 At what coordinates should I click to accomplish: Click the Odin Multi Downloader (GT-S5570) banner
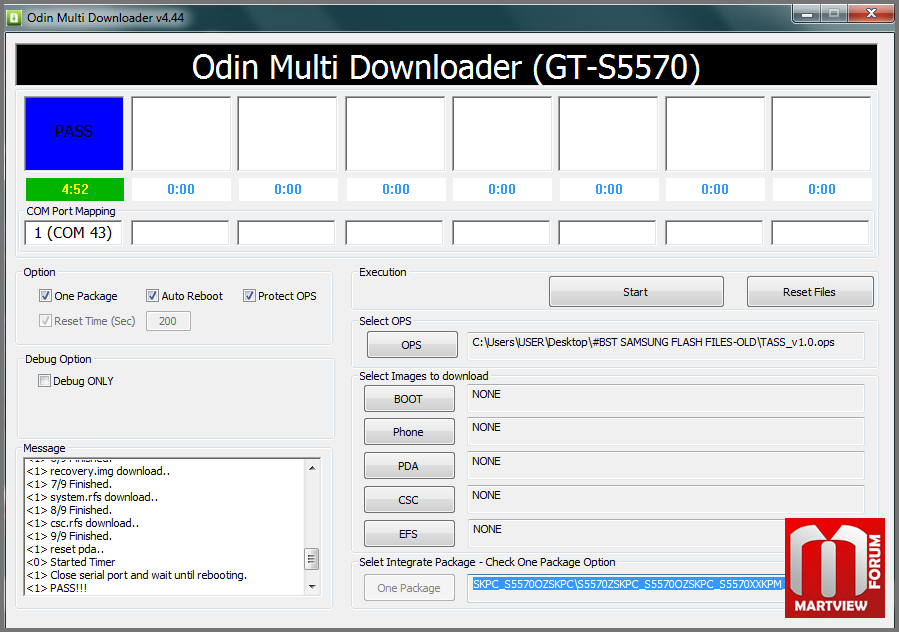(x=446, y=65)
